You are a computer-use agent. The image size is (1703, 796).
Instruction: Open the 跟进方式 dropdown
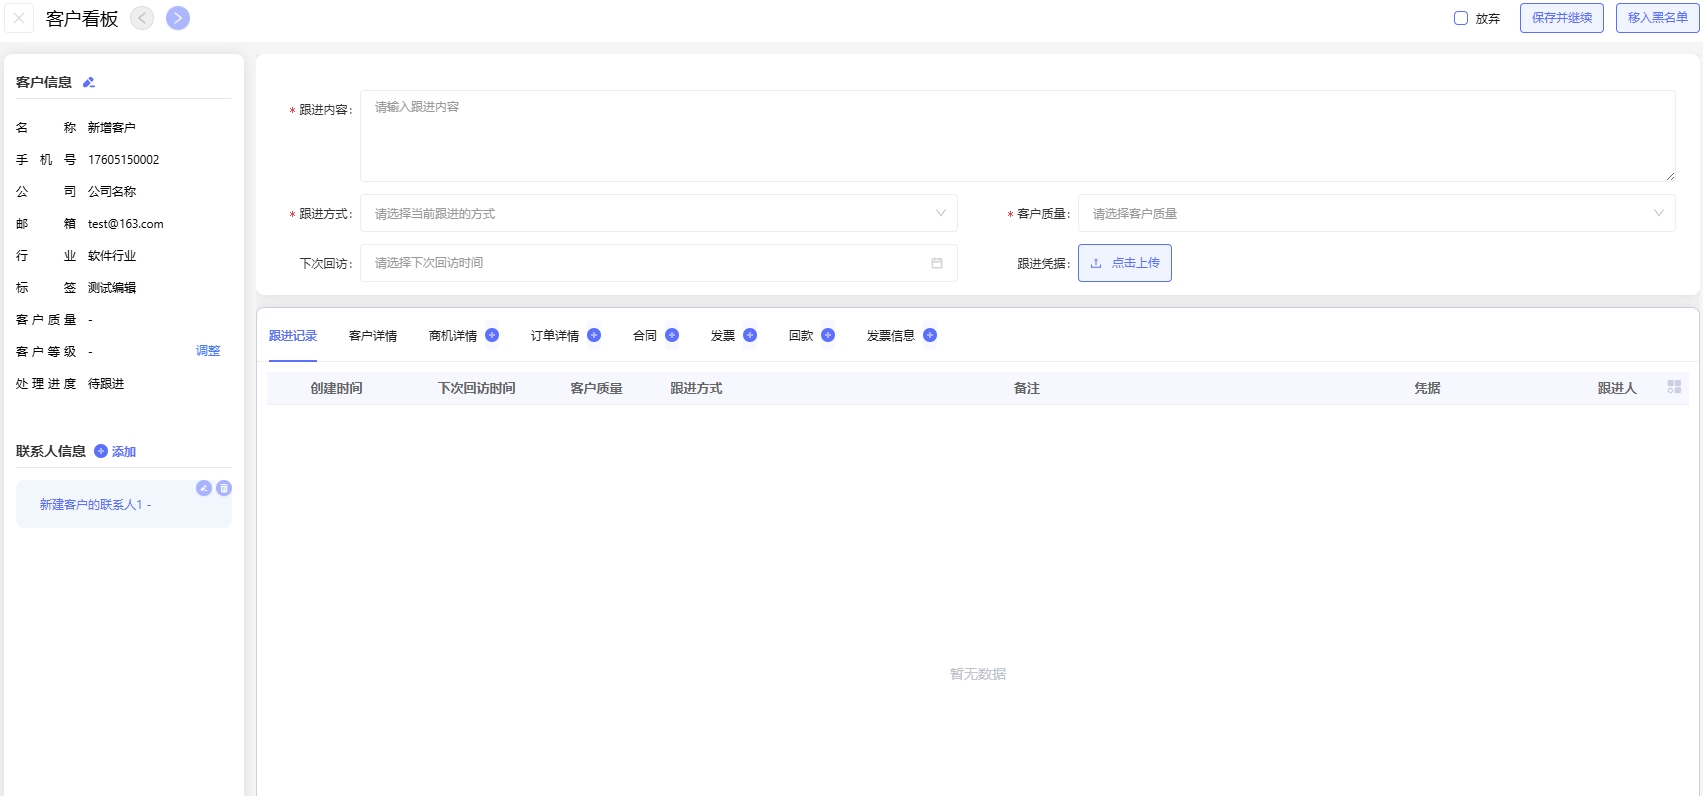pyautogui.click(x=658, y=213)
